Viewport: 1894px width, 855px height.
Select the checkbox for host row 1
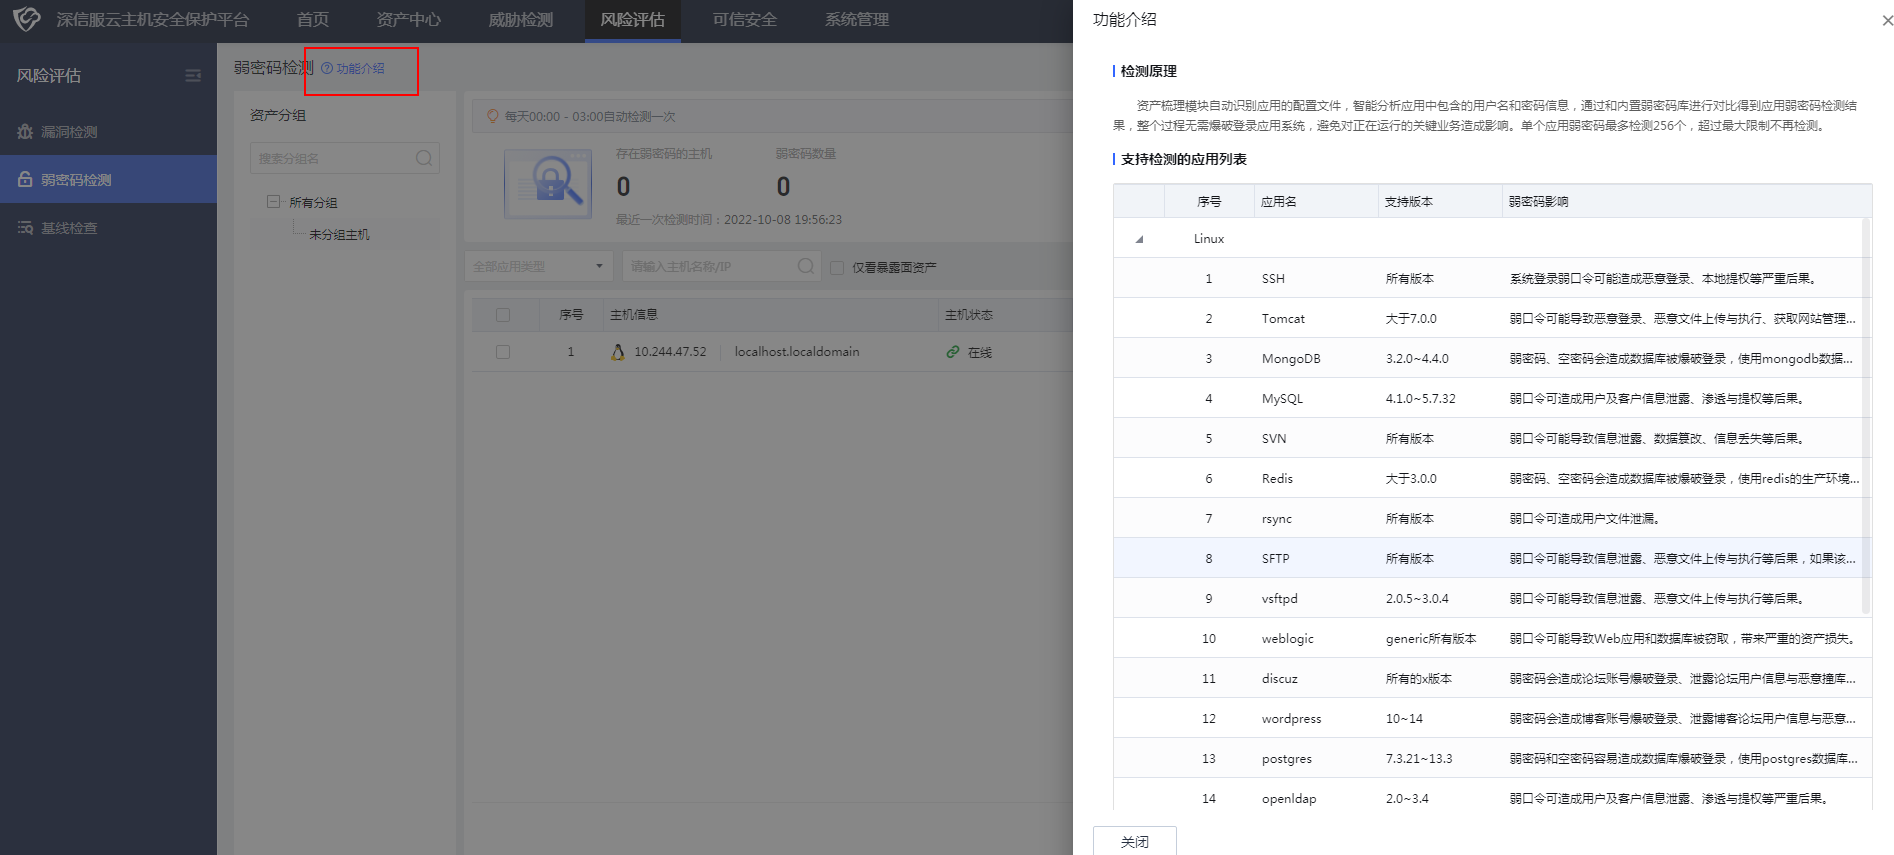(x=503, y=352)
